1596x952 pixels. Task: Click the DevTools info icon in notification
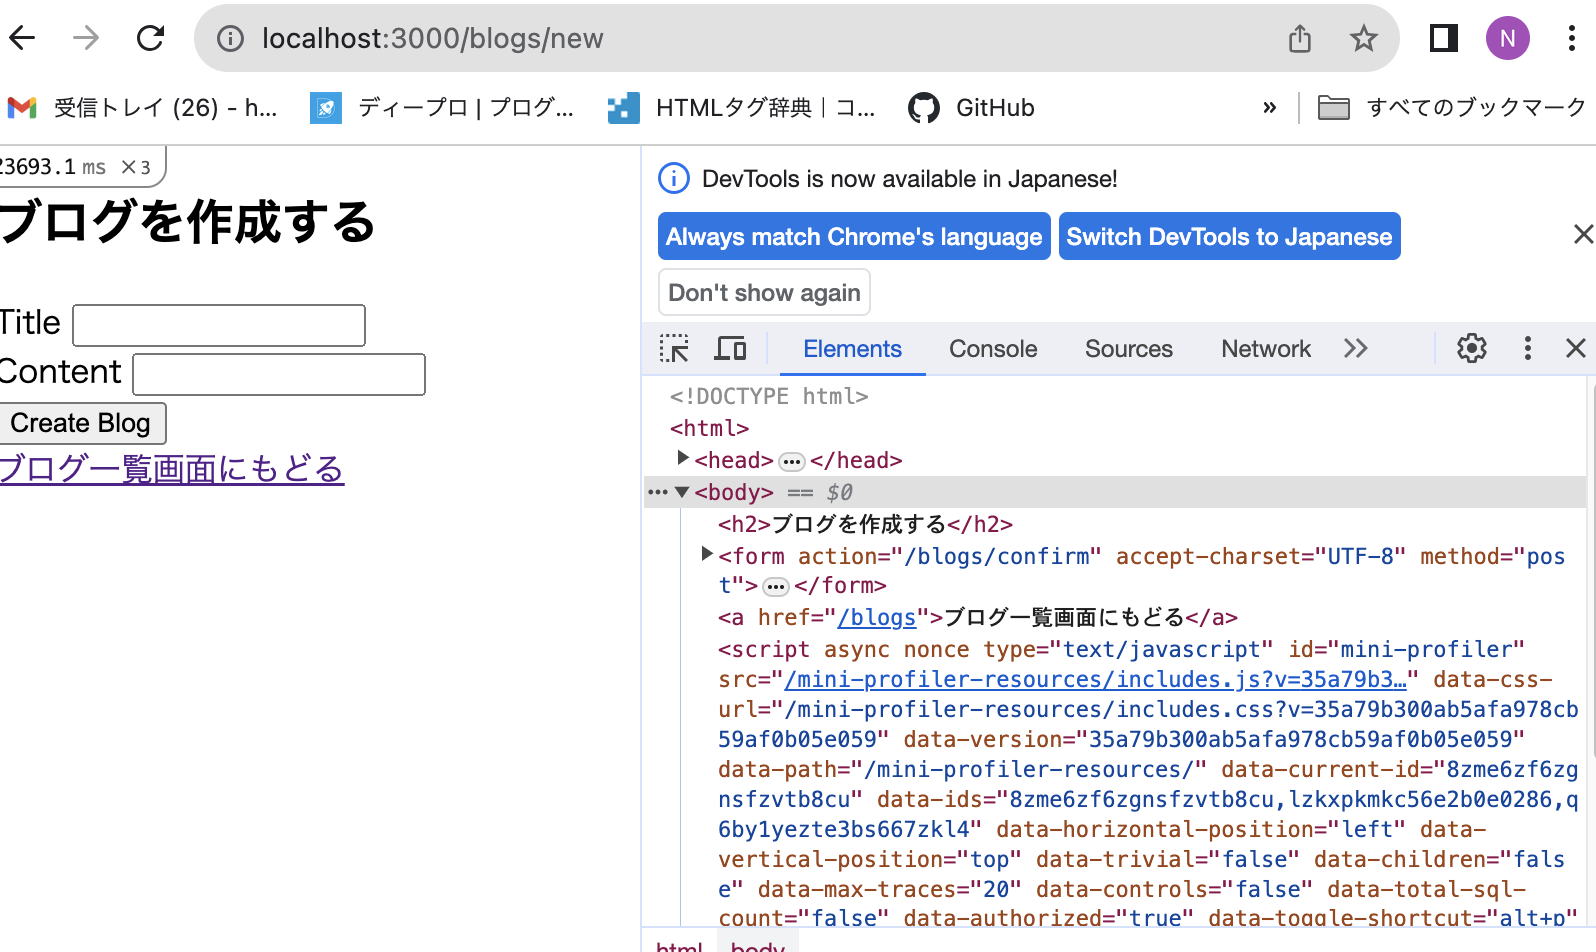pos(674,179)
